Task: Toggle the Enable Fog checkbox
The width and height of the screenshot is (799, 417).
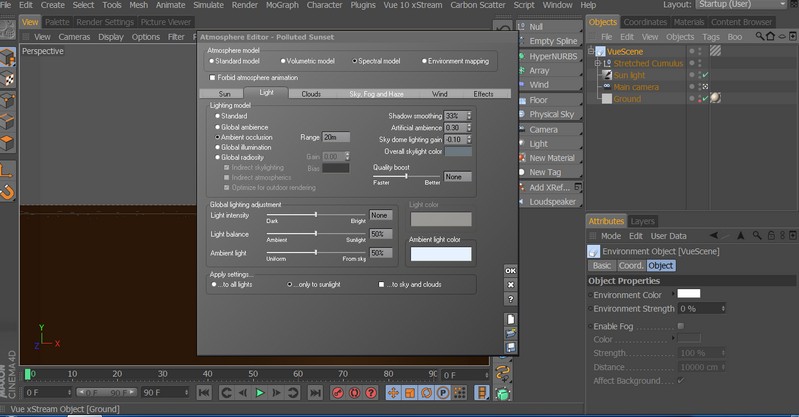Action: [x=681, y=326]
